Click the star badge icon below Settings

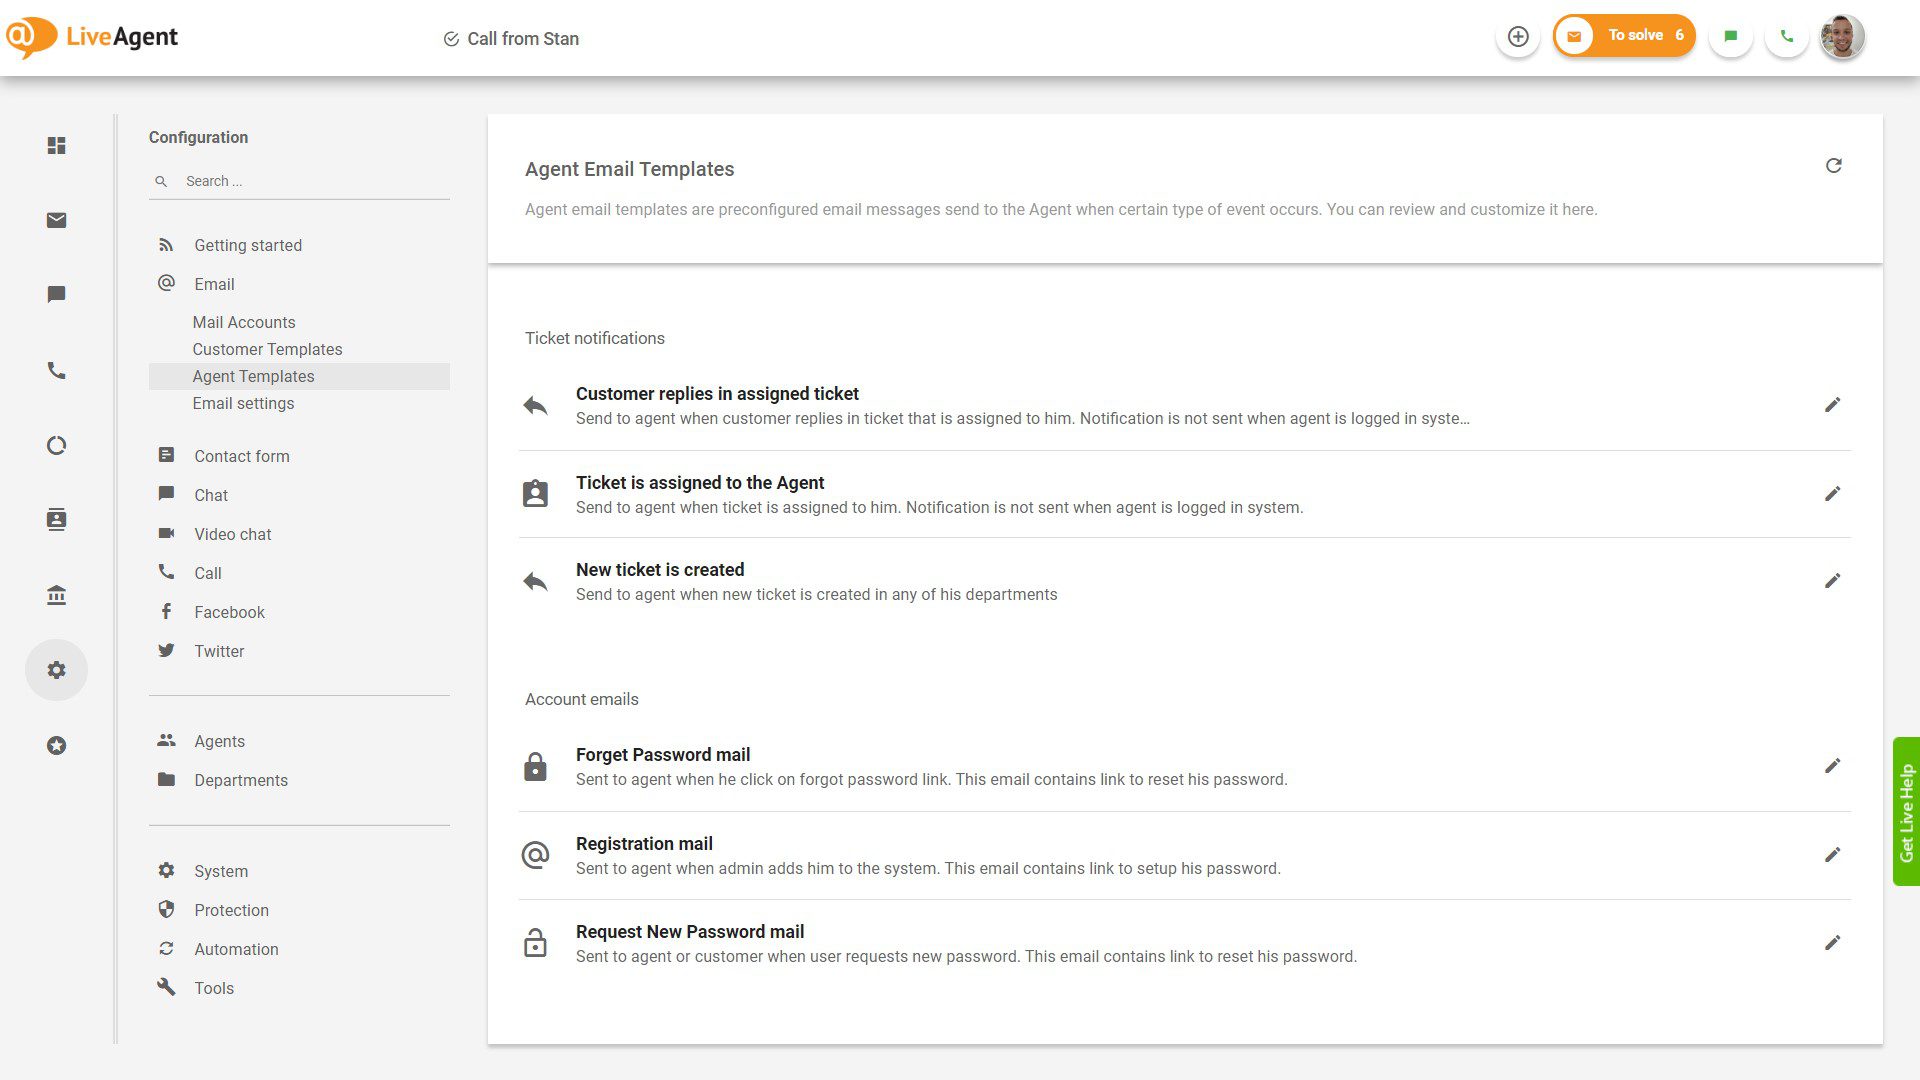coord(56,745)
